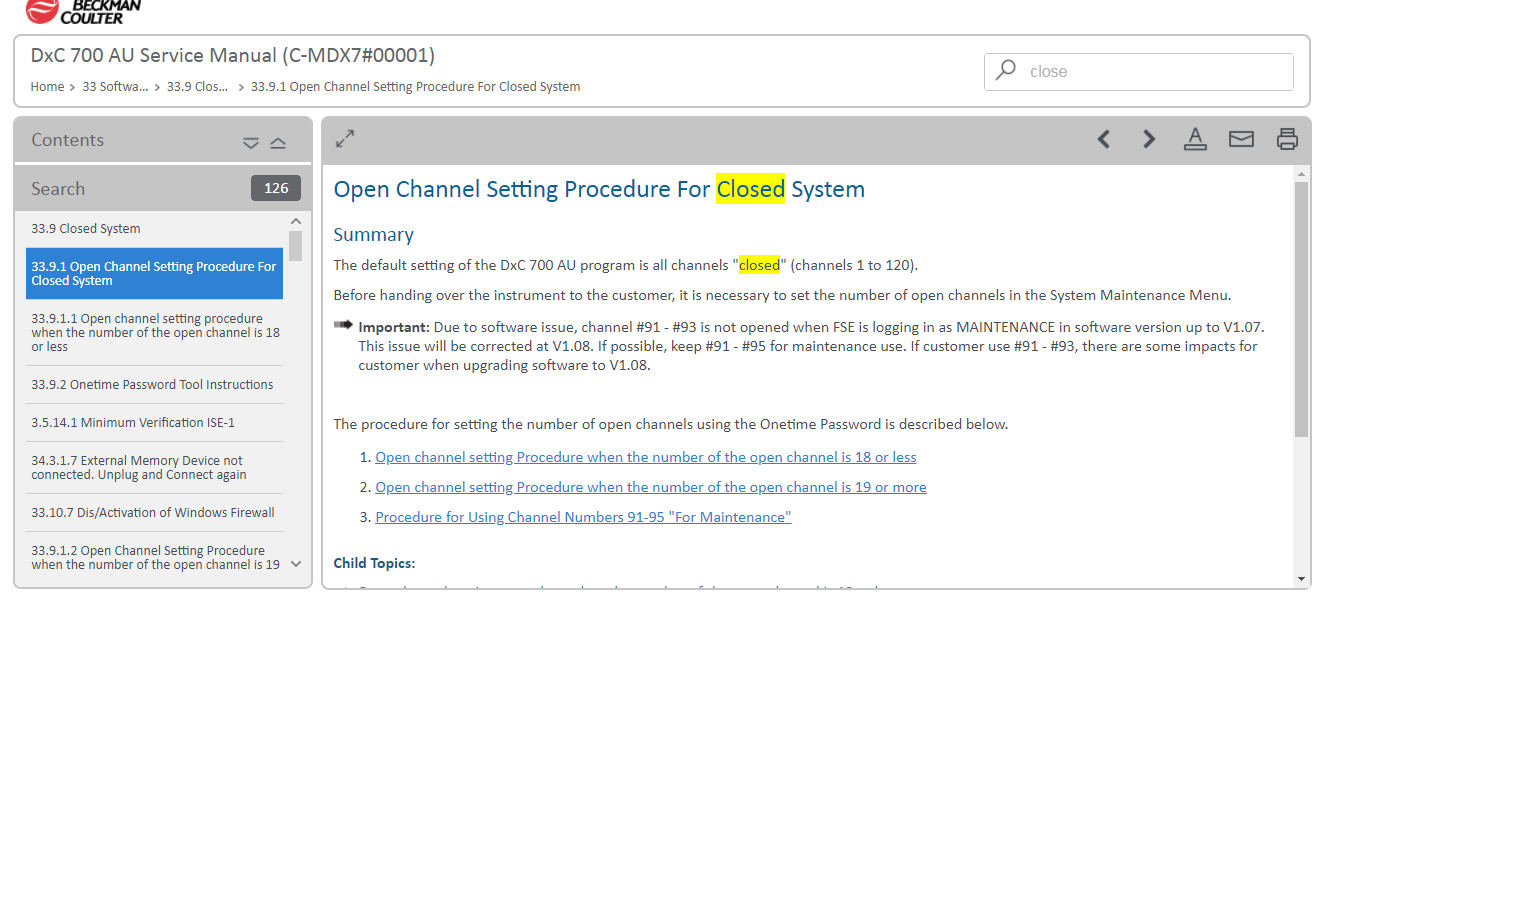Click the 'Important:' note arrow icon
This screenshot has height=906, width=1514.
(343, 324)
